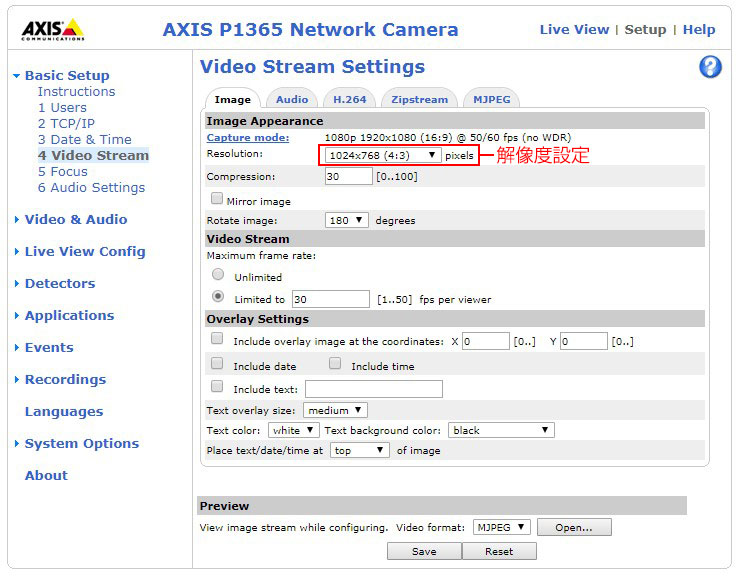Click the Limited to fps field

[x=331, y=299]
